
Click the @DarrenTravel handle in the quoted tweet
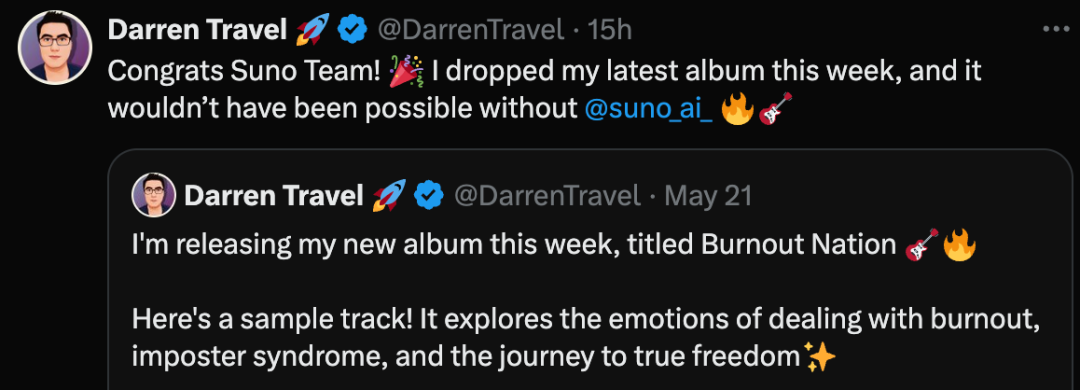[547, 197]
